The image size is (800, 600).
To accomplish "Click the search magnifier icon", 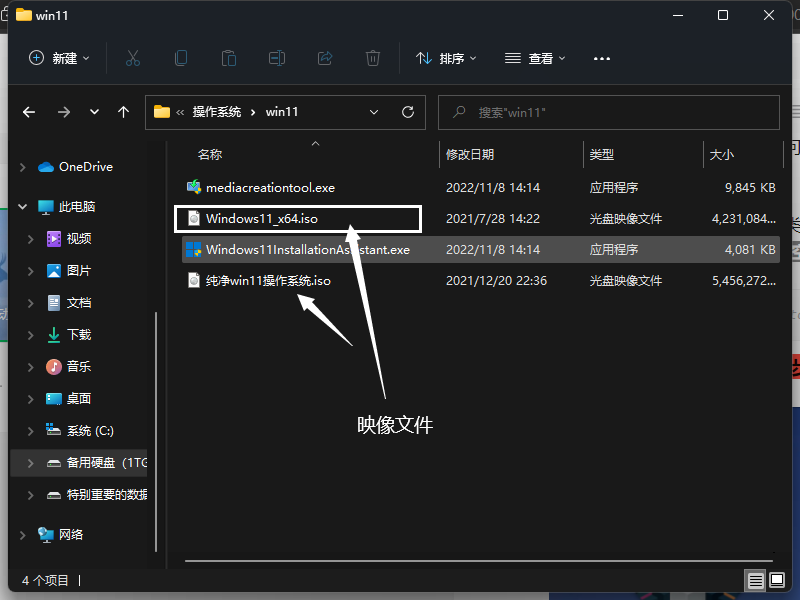I will [459, 112].
